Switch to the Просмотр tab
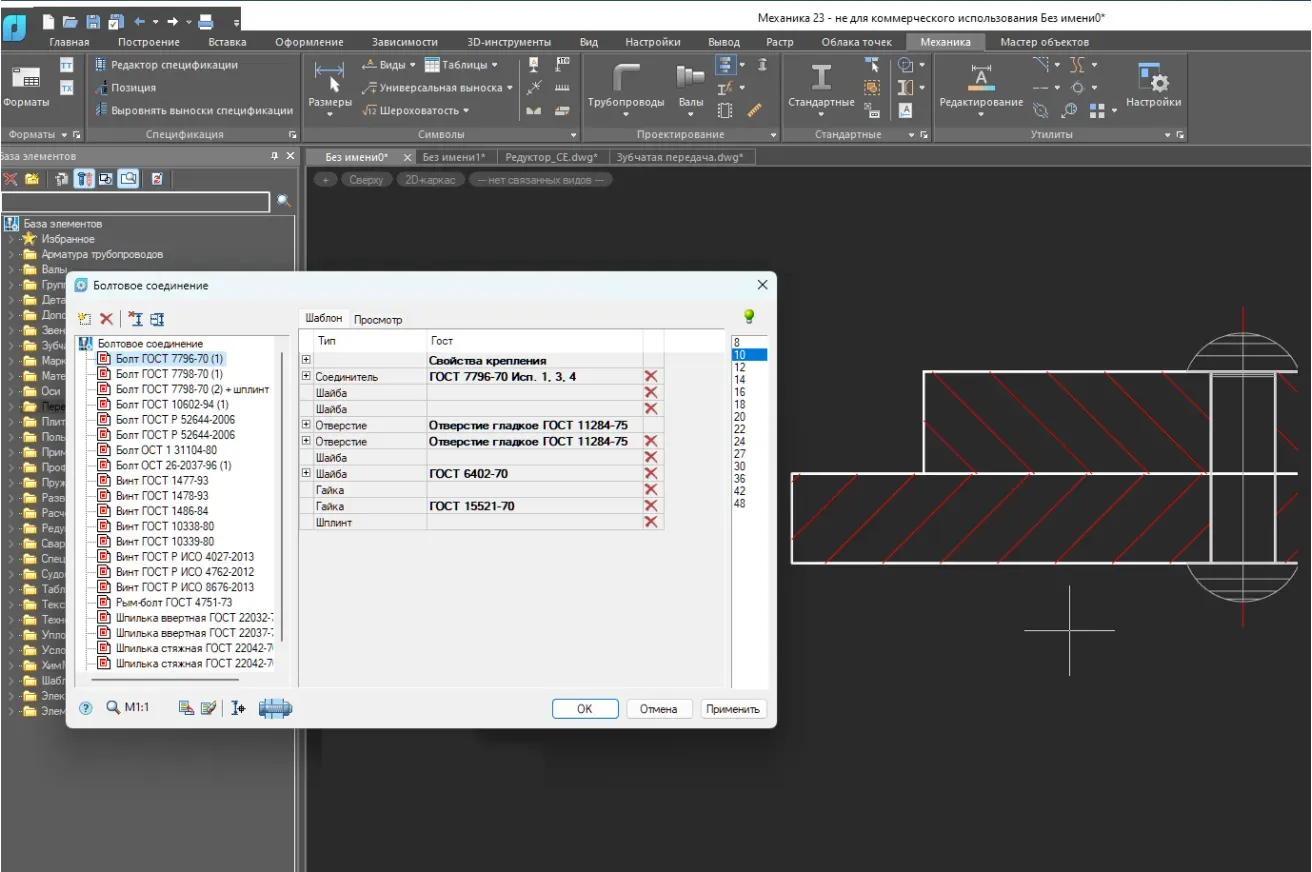This screenshot has width=1312, height=872. [x=378, y=320]
